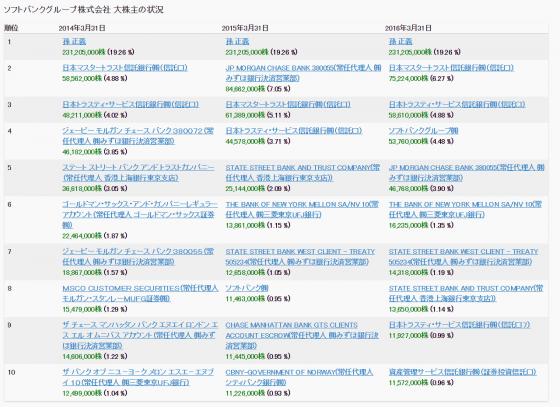Open 日本トラスティ・サービス信託銀行 link in 2015 column
Image resolution: width=560 pixels, height=407 pixels.
294,131
